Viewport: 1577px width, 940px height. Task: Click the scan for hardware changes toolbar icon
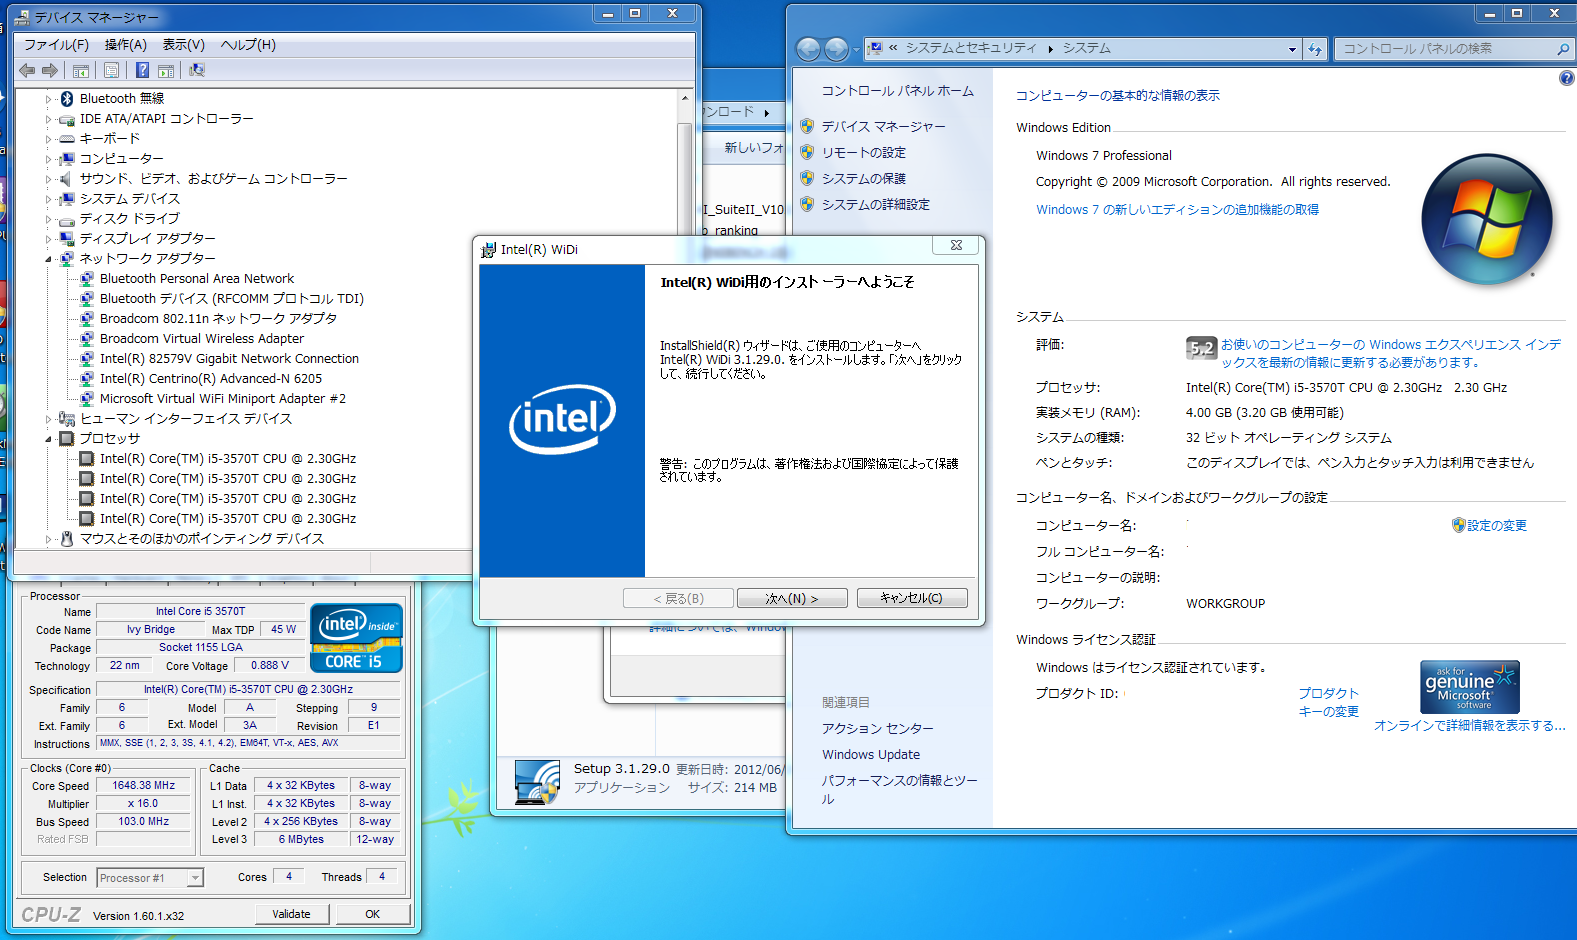coord(197,70)
